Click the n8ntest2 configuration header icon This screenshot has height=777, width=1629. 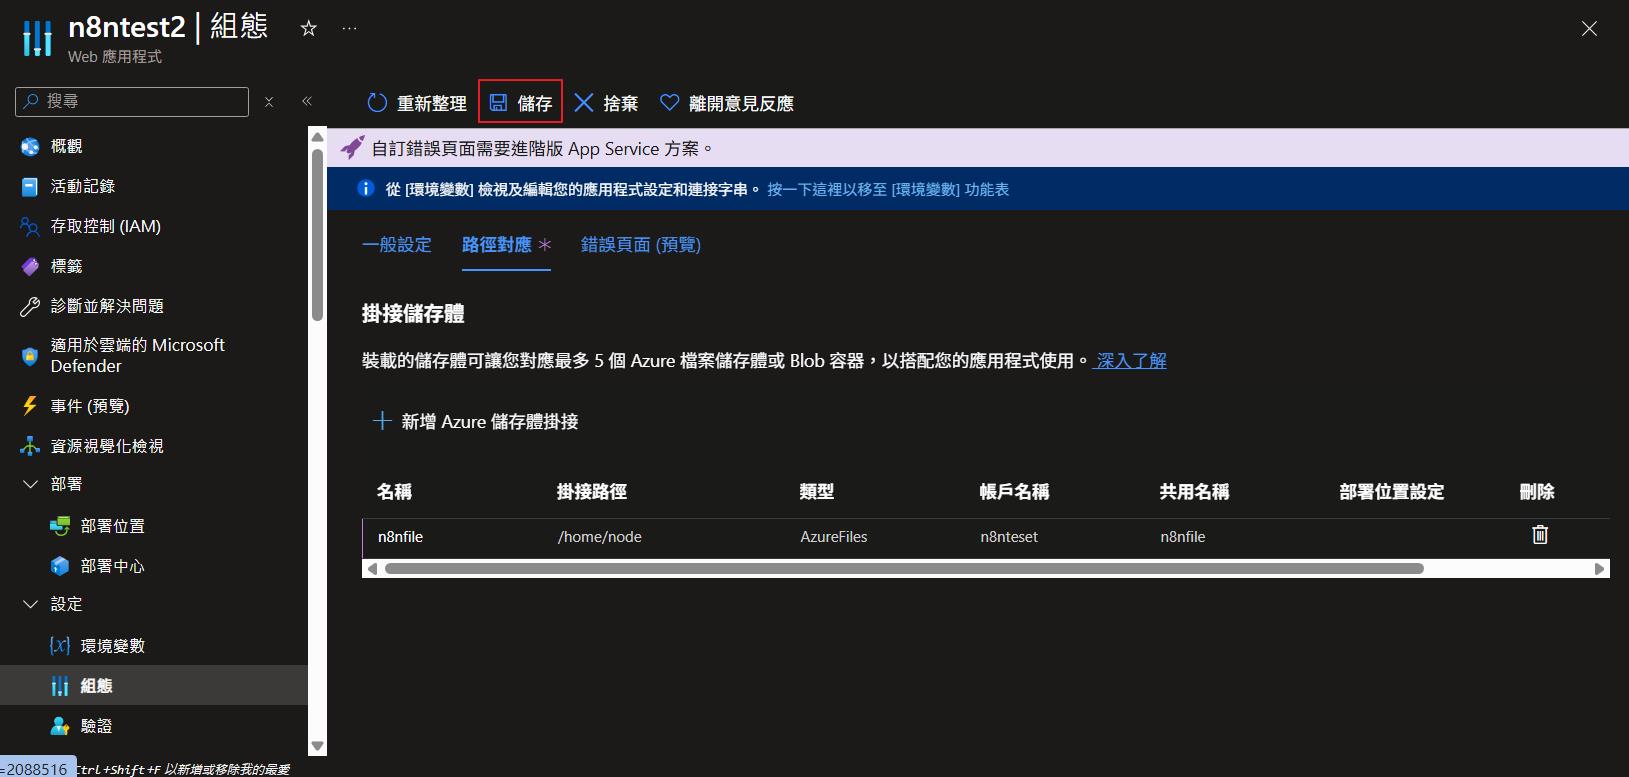(37, 38)
